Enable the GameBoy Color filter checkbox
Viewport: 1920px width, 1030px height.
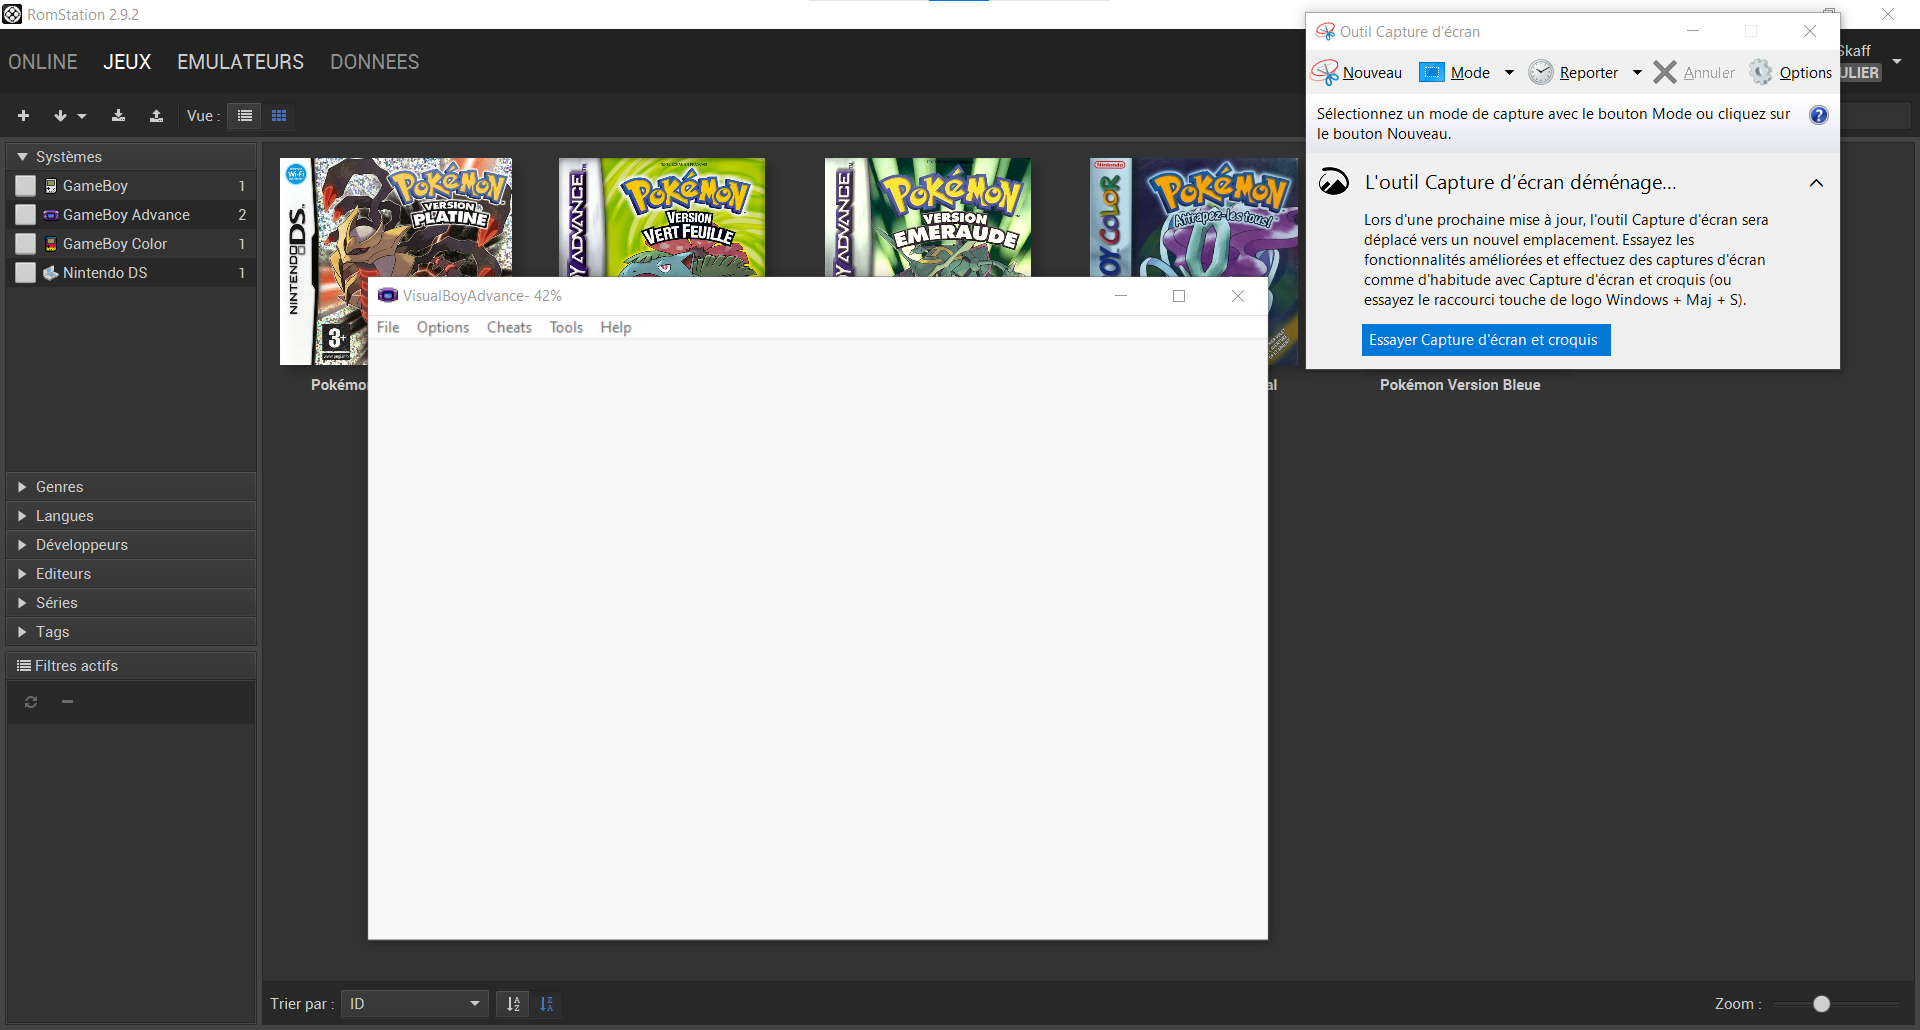(26, 244)
